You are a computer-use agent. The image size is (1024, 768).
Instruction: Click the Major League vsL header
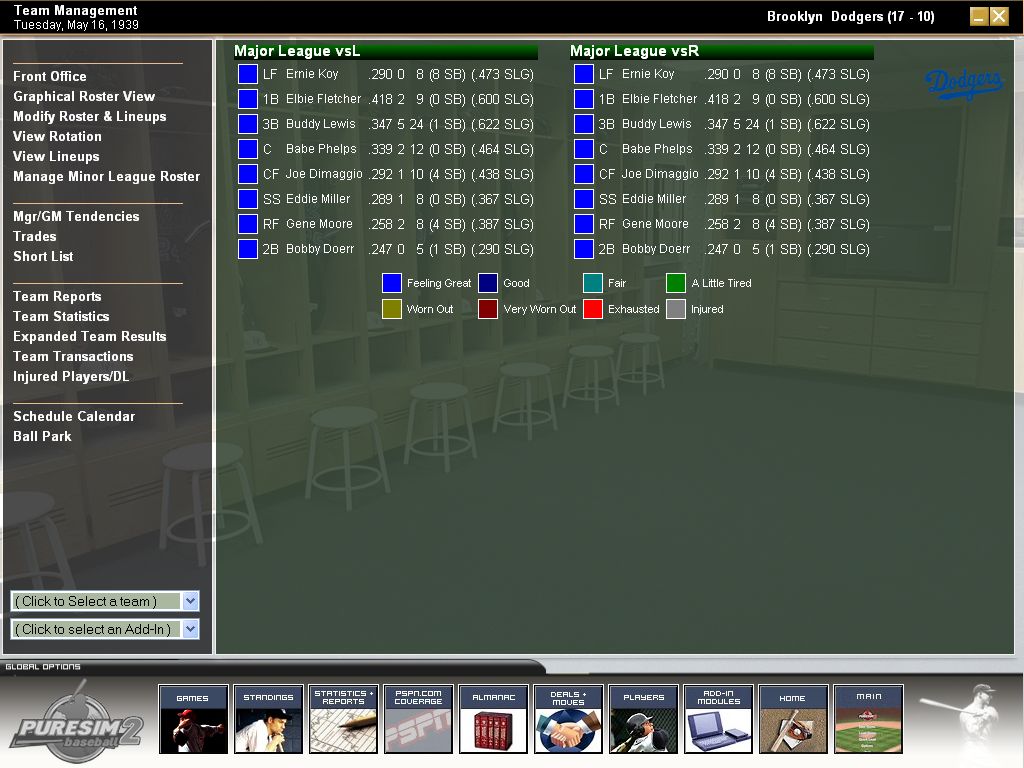point(386,51)
